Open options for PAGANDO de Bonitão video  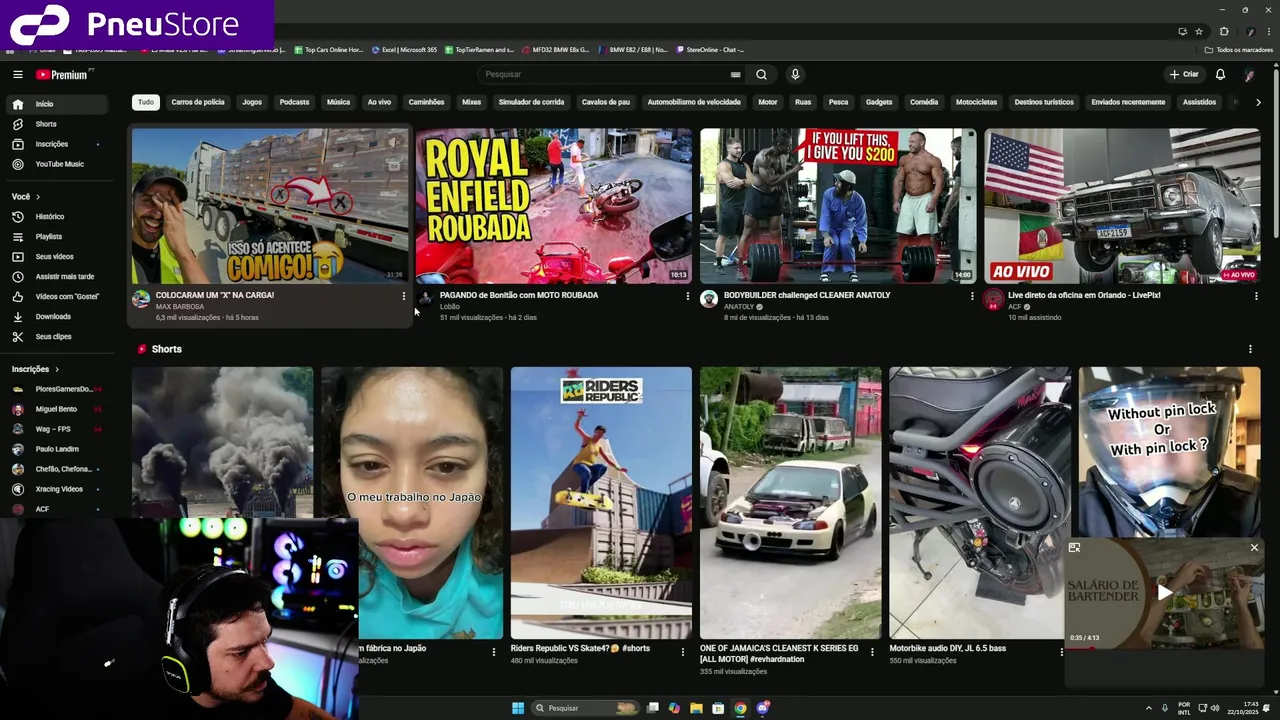pos(687,296)
